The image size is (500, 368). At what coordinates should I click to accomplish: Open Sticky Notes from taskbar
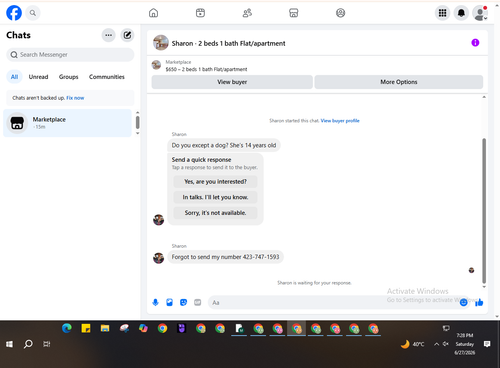point(86,329)
